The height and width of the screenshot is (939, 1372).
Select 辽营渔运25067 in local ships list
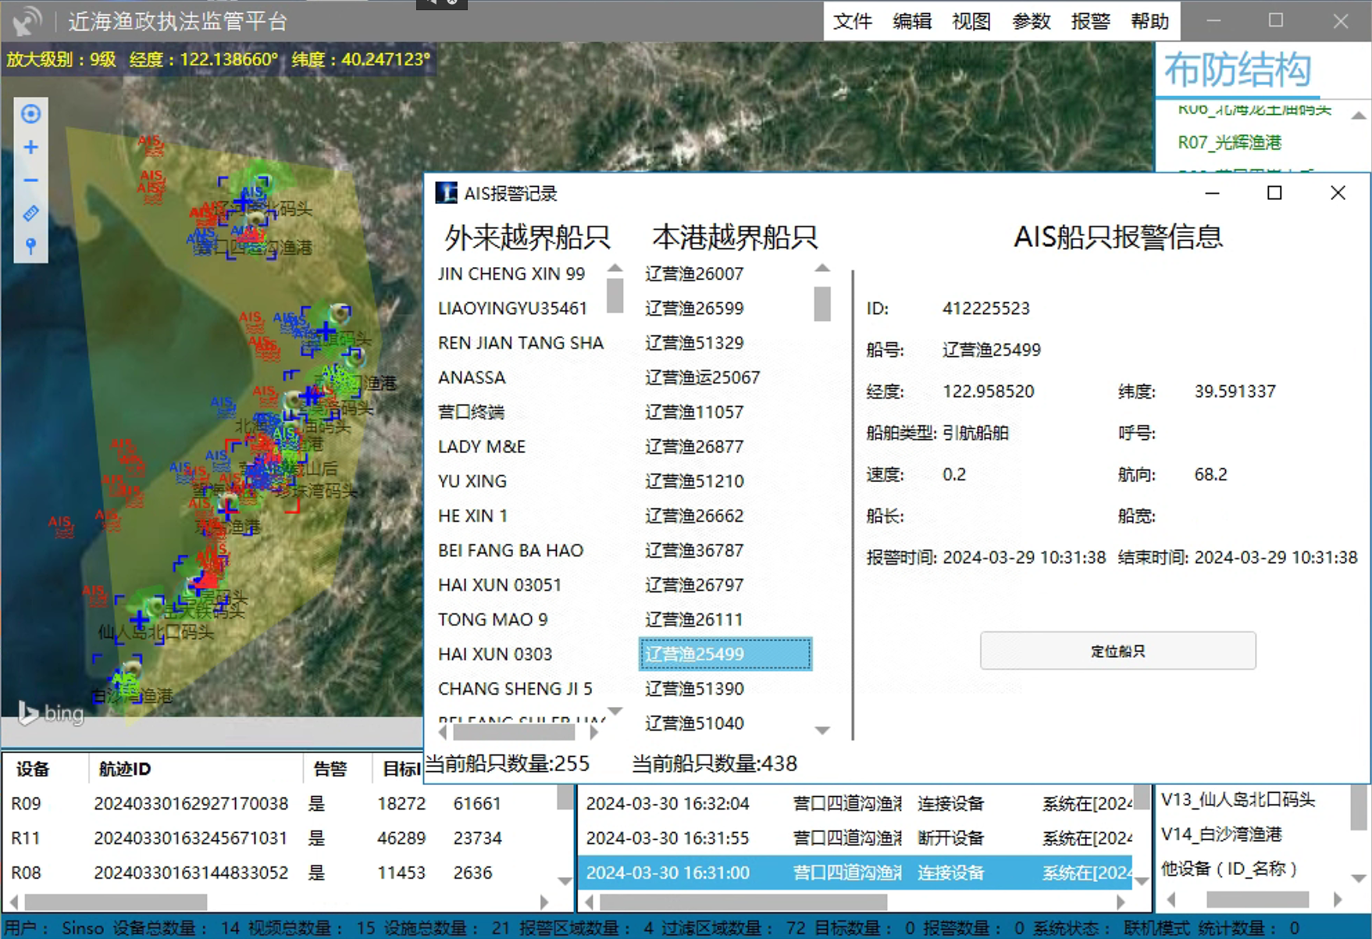coord(702,378)
